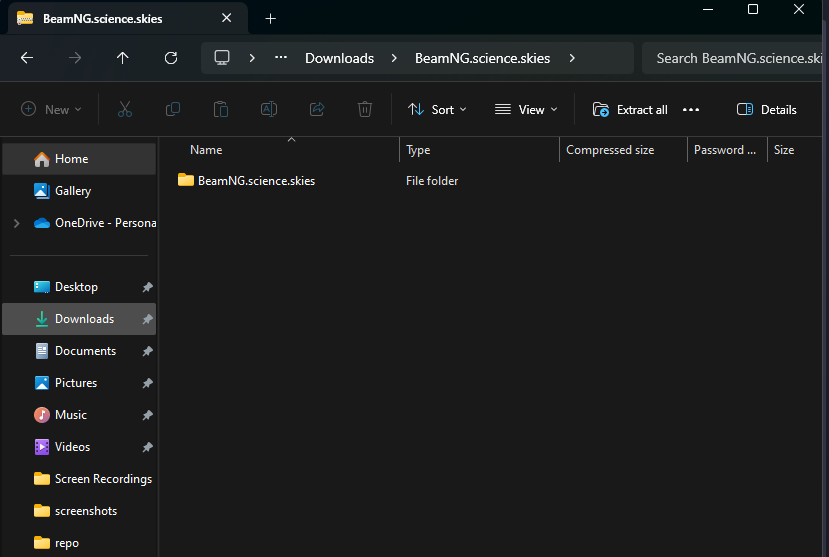
Task: Refresh the current folder view
Action: tap(171, 58)
